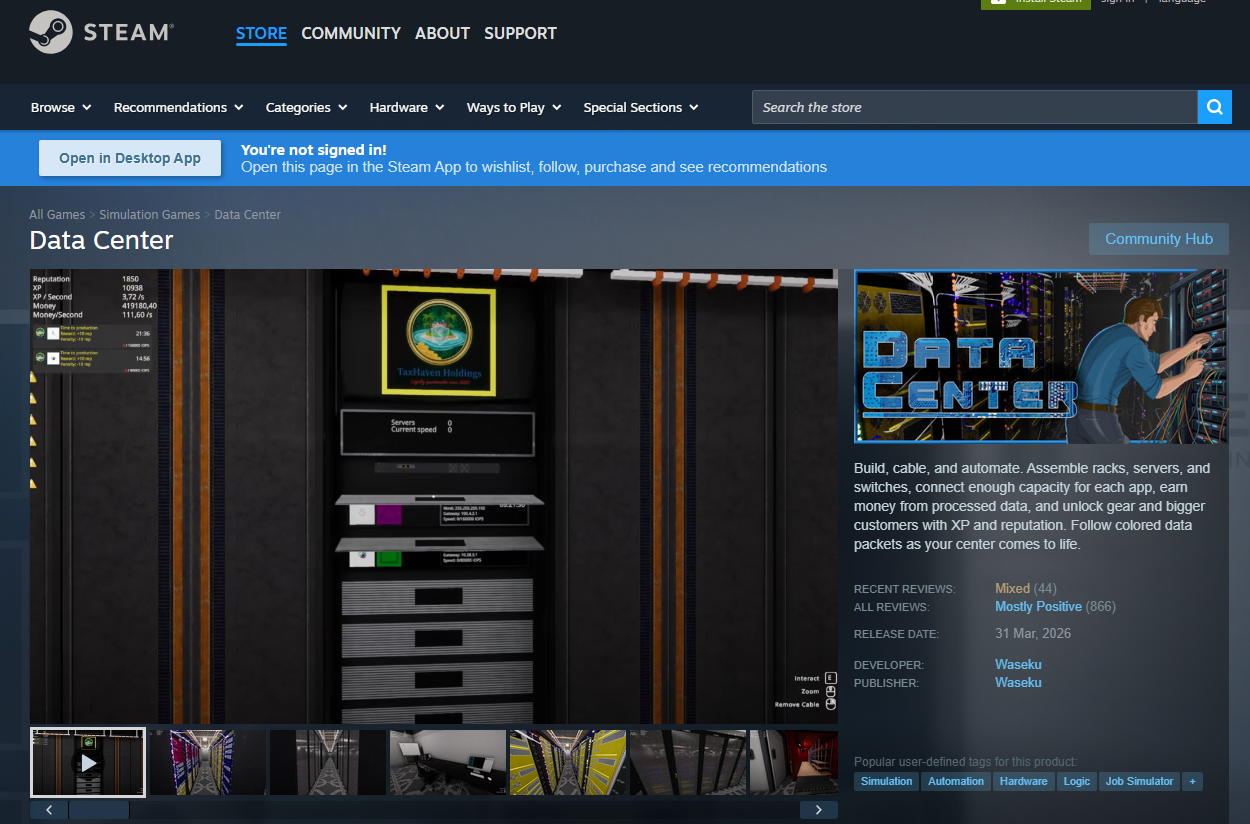Select the Simulation tag
This screenshot has height=824, width=1250.
click(x=886, y=781)
